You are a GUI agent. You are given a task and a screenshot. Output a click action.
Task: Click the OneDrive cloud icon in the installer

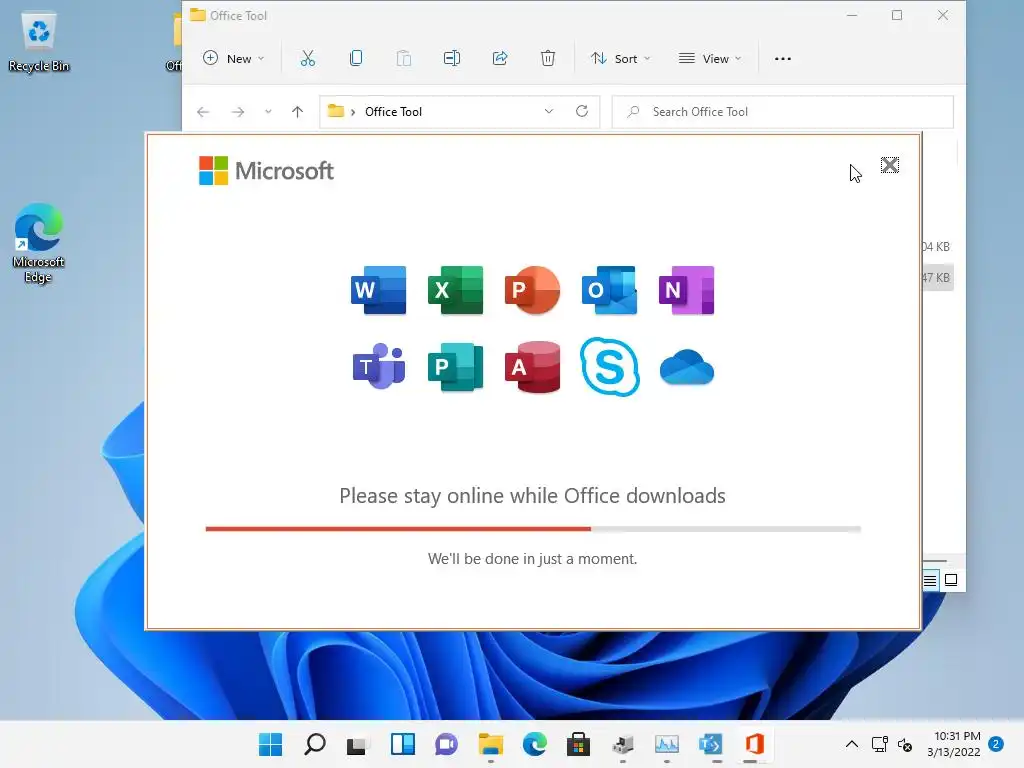686,367
